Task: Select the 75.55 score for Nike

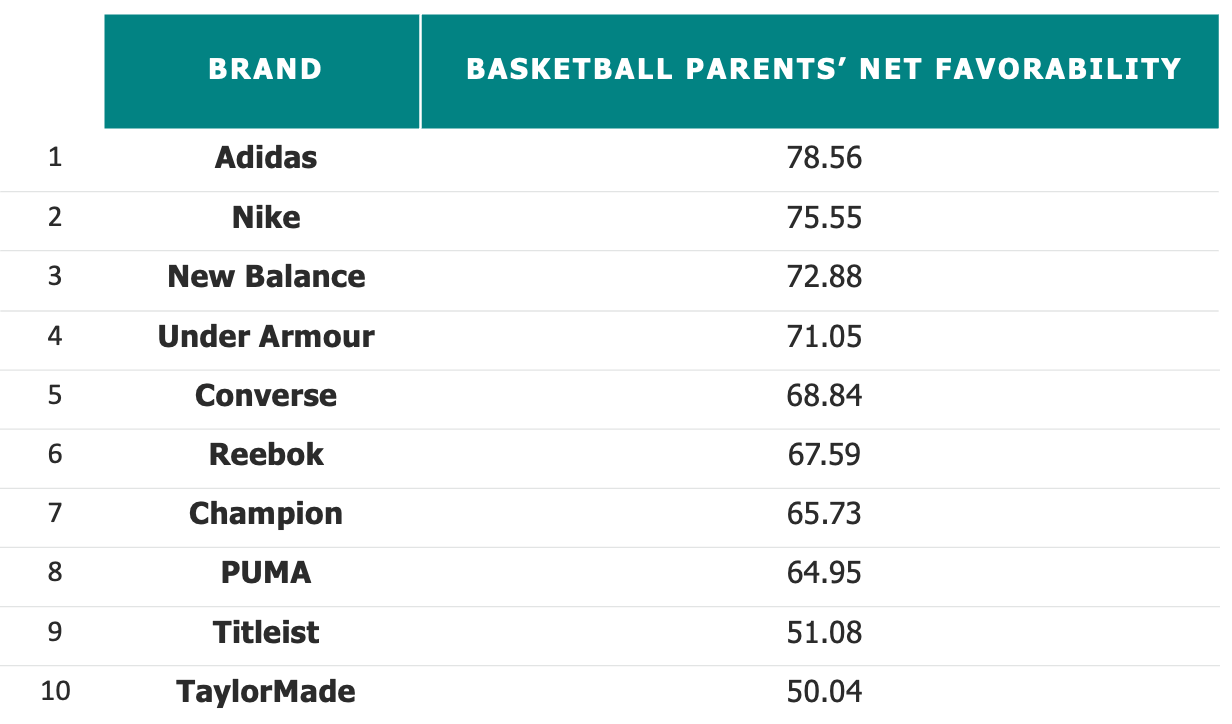Action: click(x=824, y=218)
